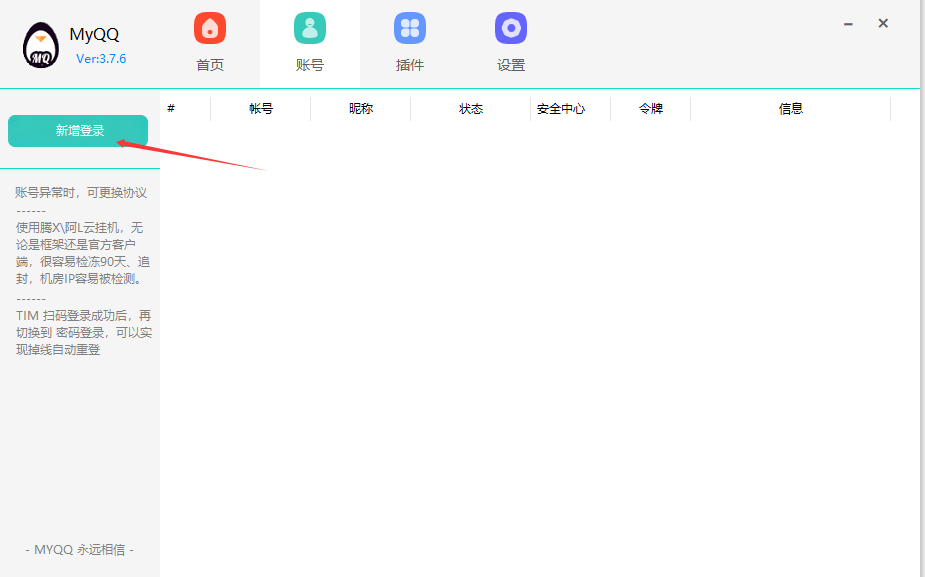Close the MyQQ window
The height and width of the screenshot is (577, 925).
click(883, 23)
